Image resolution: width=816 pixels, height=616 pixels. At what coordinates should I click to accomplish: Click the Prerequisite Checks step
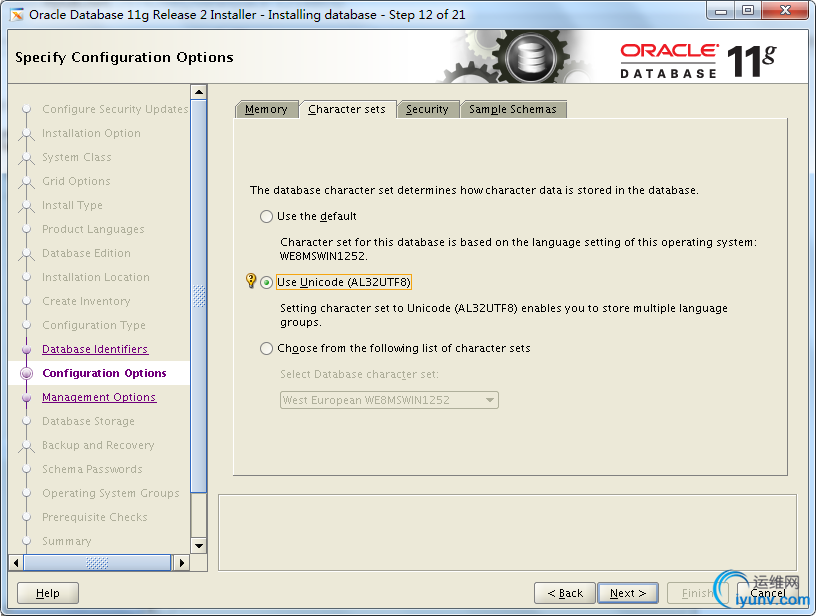(95, 517)
